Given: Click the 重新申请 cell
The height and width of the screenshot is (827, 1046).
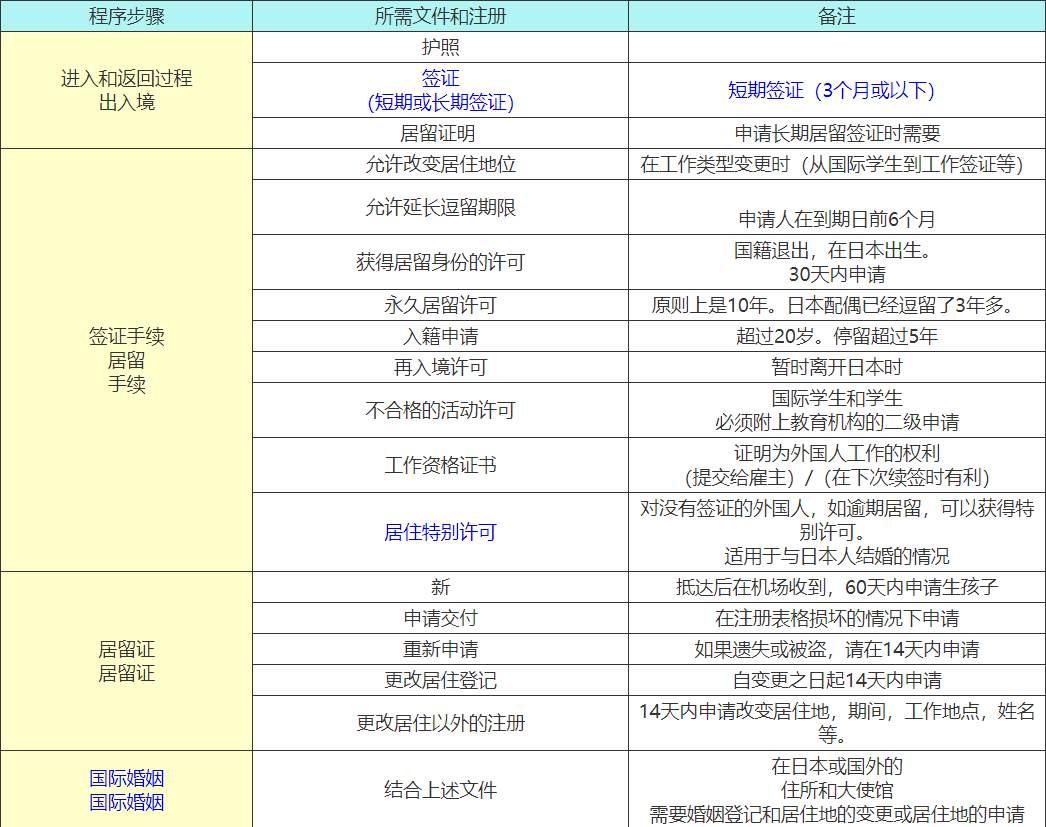Looking at the screenshot, I should coord(440,649).
